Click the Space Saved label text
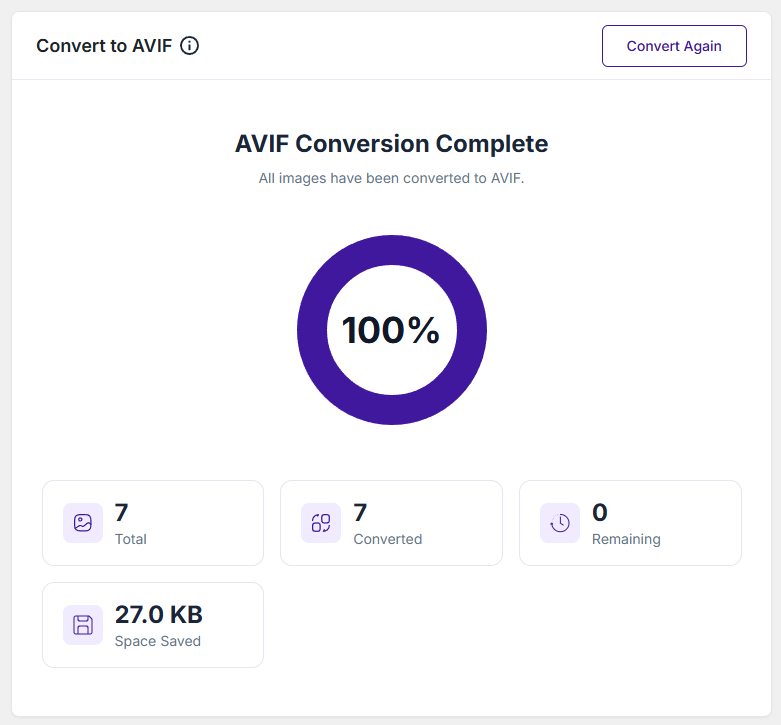 tap(157, 641)
